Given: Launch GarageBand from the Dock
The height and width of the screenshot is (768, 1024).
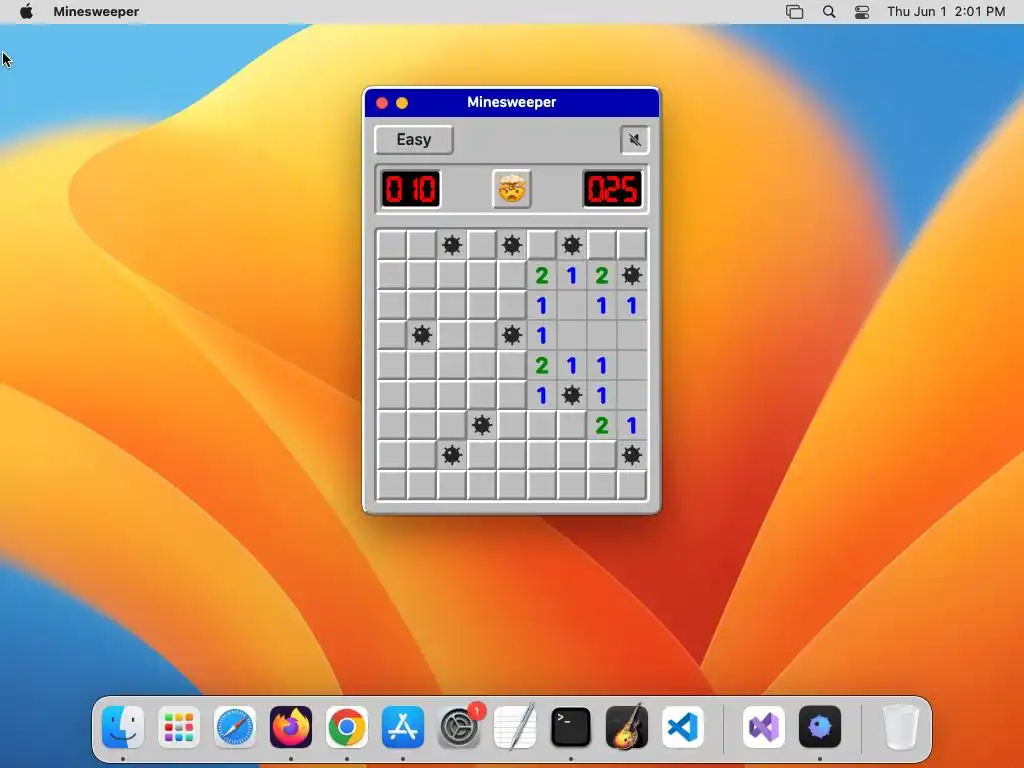Looking at the screenshot, I should point(627,727).
